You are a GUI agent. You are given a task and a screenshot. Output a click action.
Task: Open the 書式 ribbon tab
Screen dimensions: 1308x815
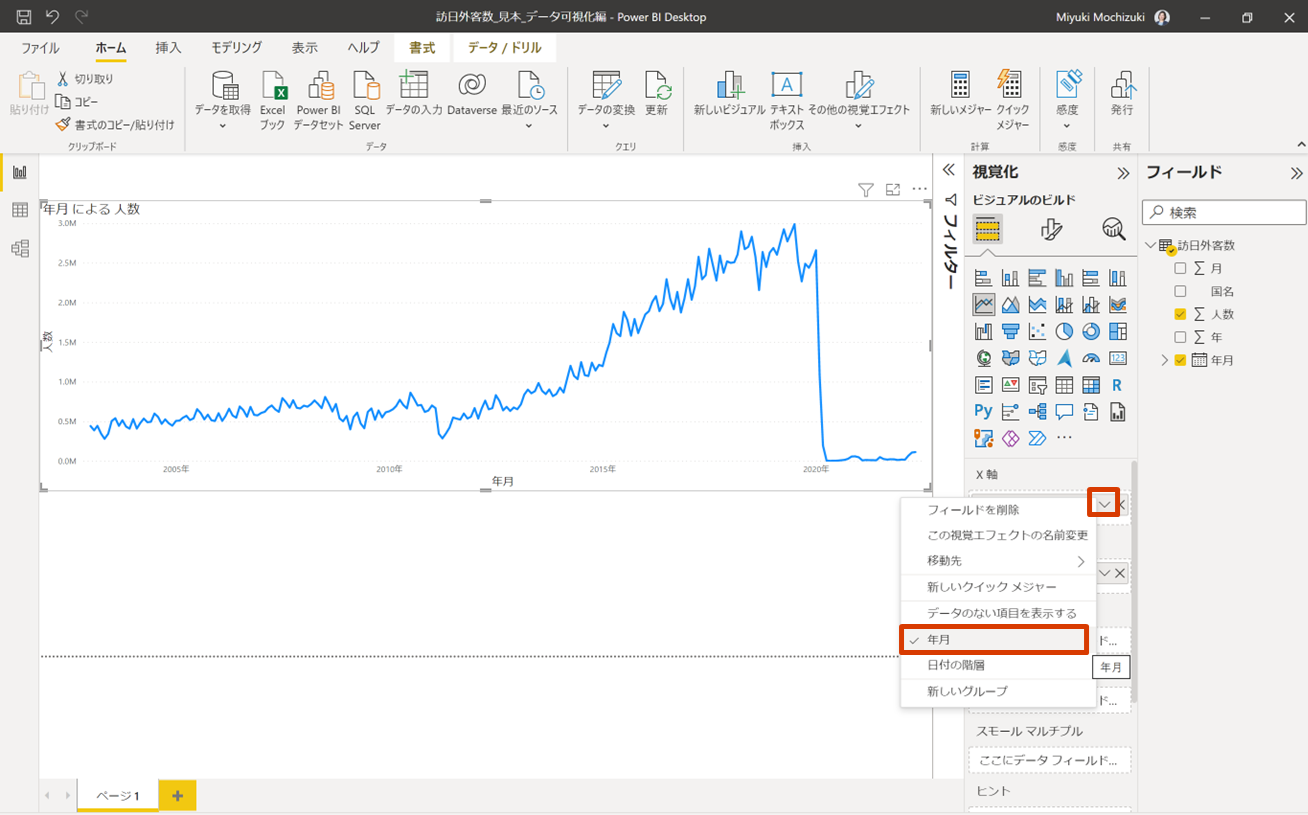(x=422, y=48)
